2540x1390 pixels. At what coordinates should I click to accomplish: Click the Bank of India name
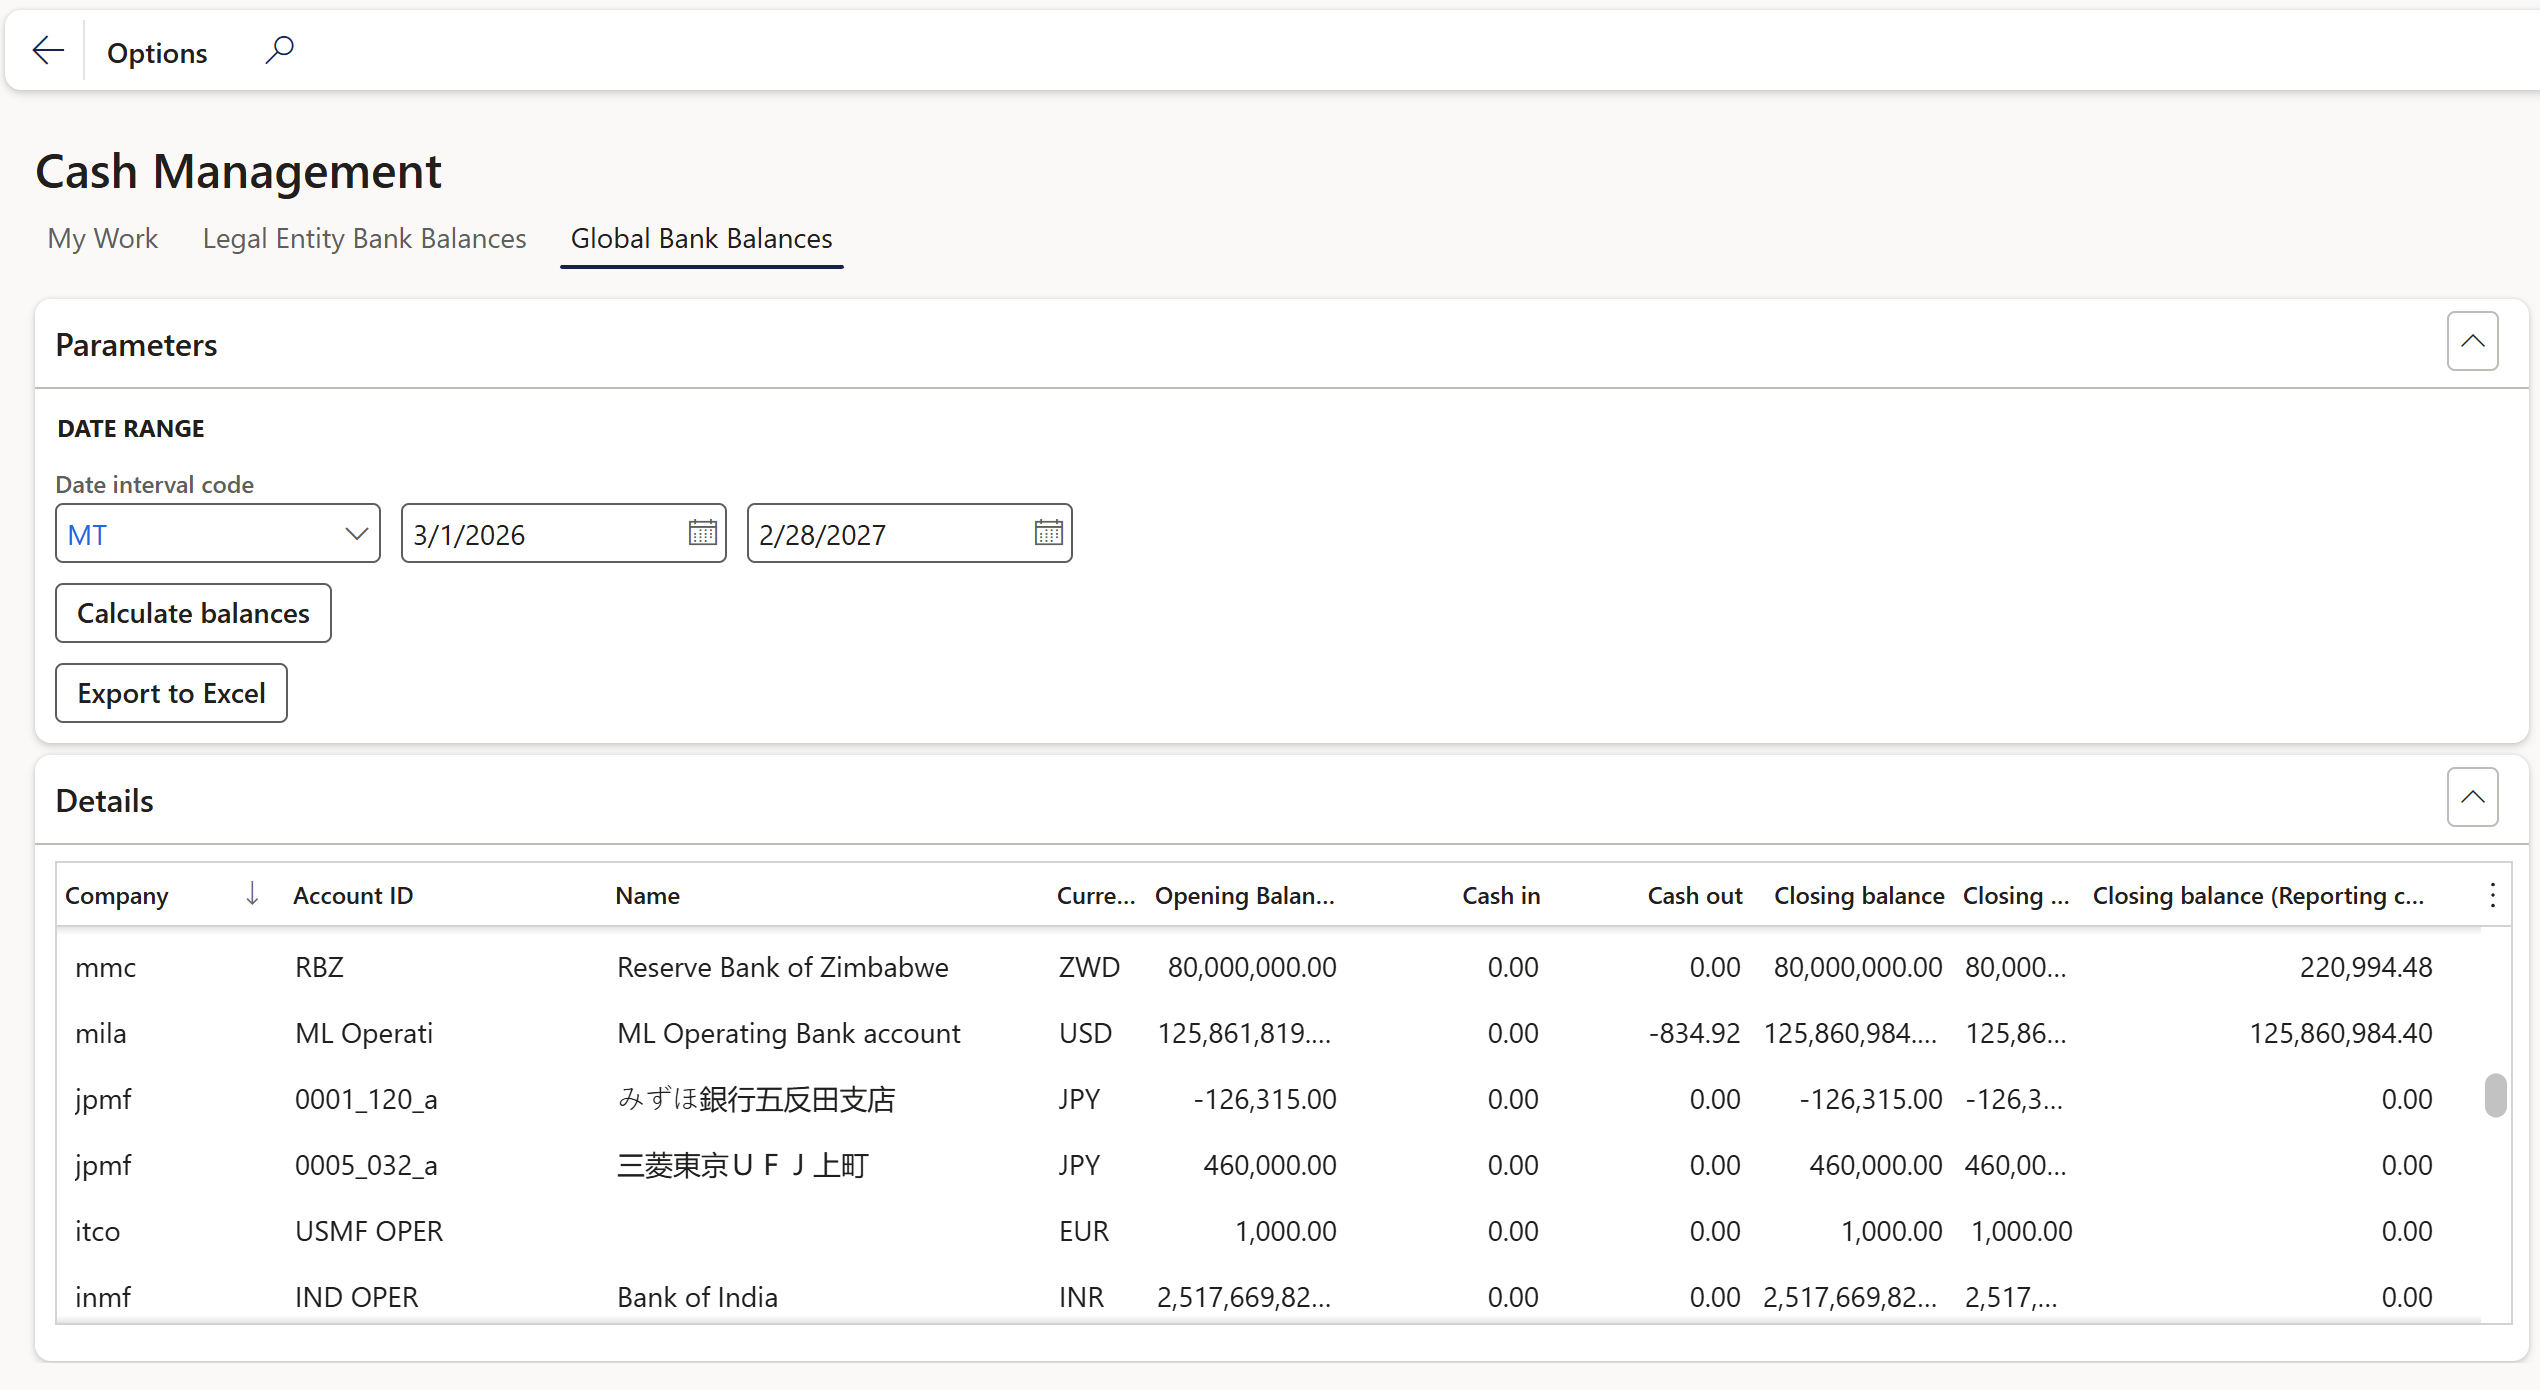[x=697, y=1297]
